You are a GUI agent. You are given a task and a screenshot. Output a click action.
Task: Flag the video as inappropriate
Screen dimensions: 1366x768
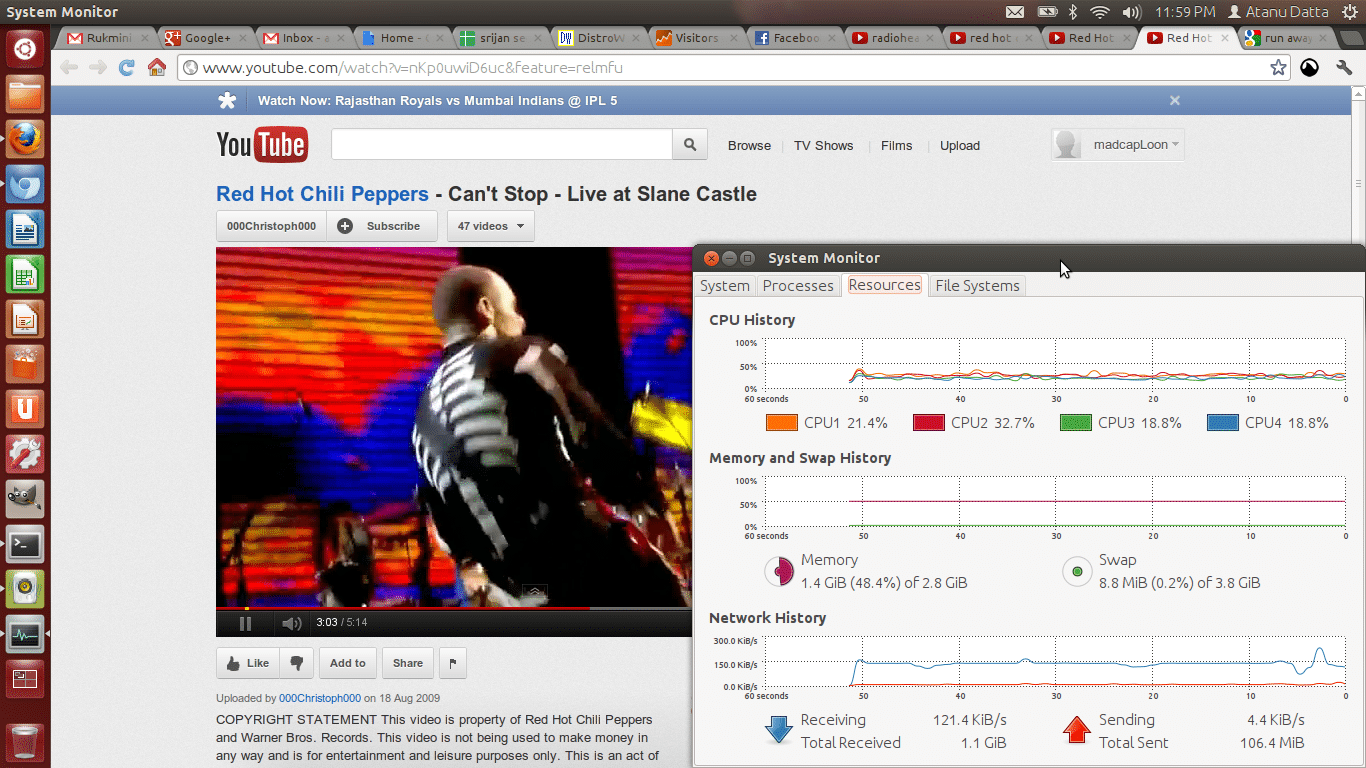(x=452, y=663)
